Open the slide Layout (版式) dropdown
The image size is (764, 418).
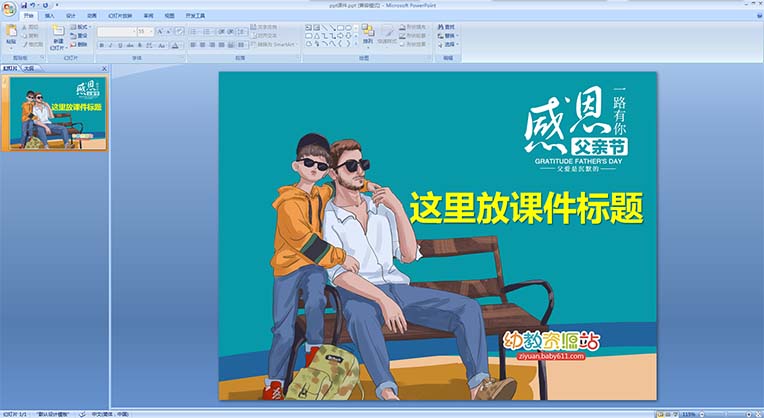[x=80, y=27]
